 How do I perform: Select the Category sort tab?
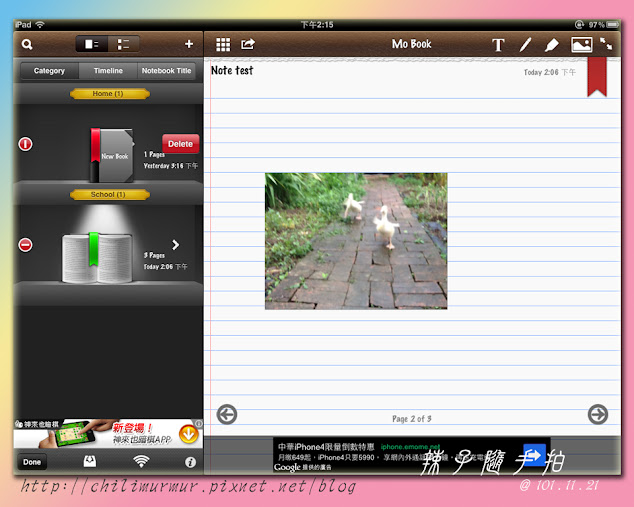click(49, 71)
